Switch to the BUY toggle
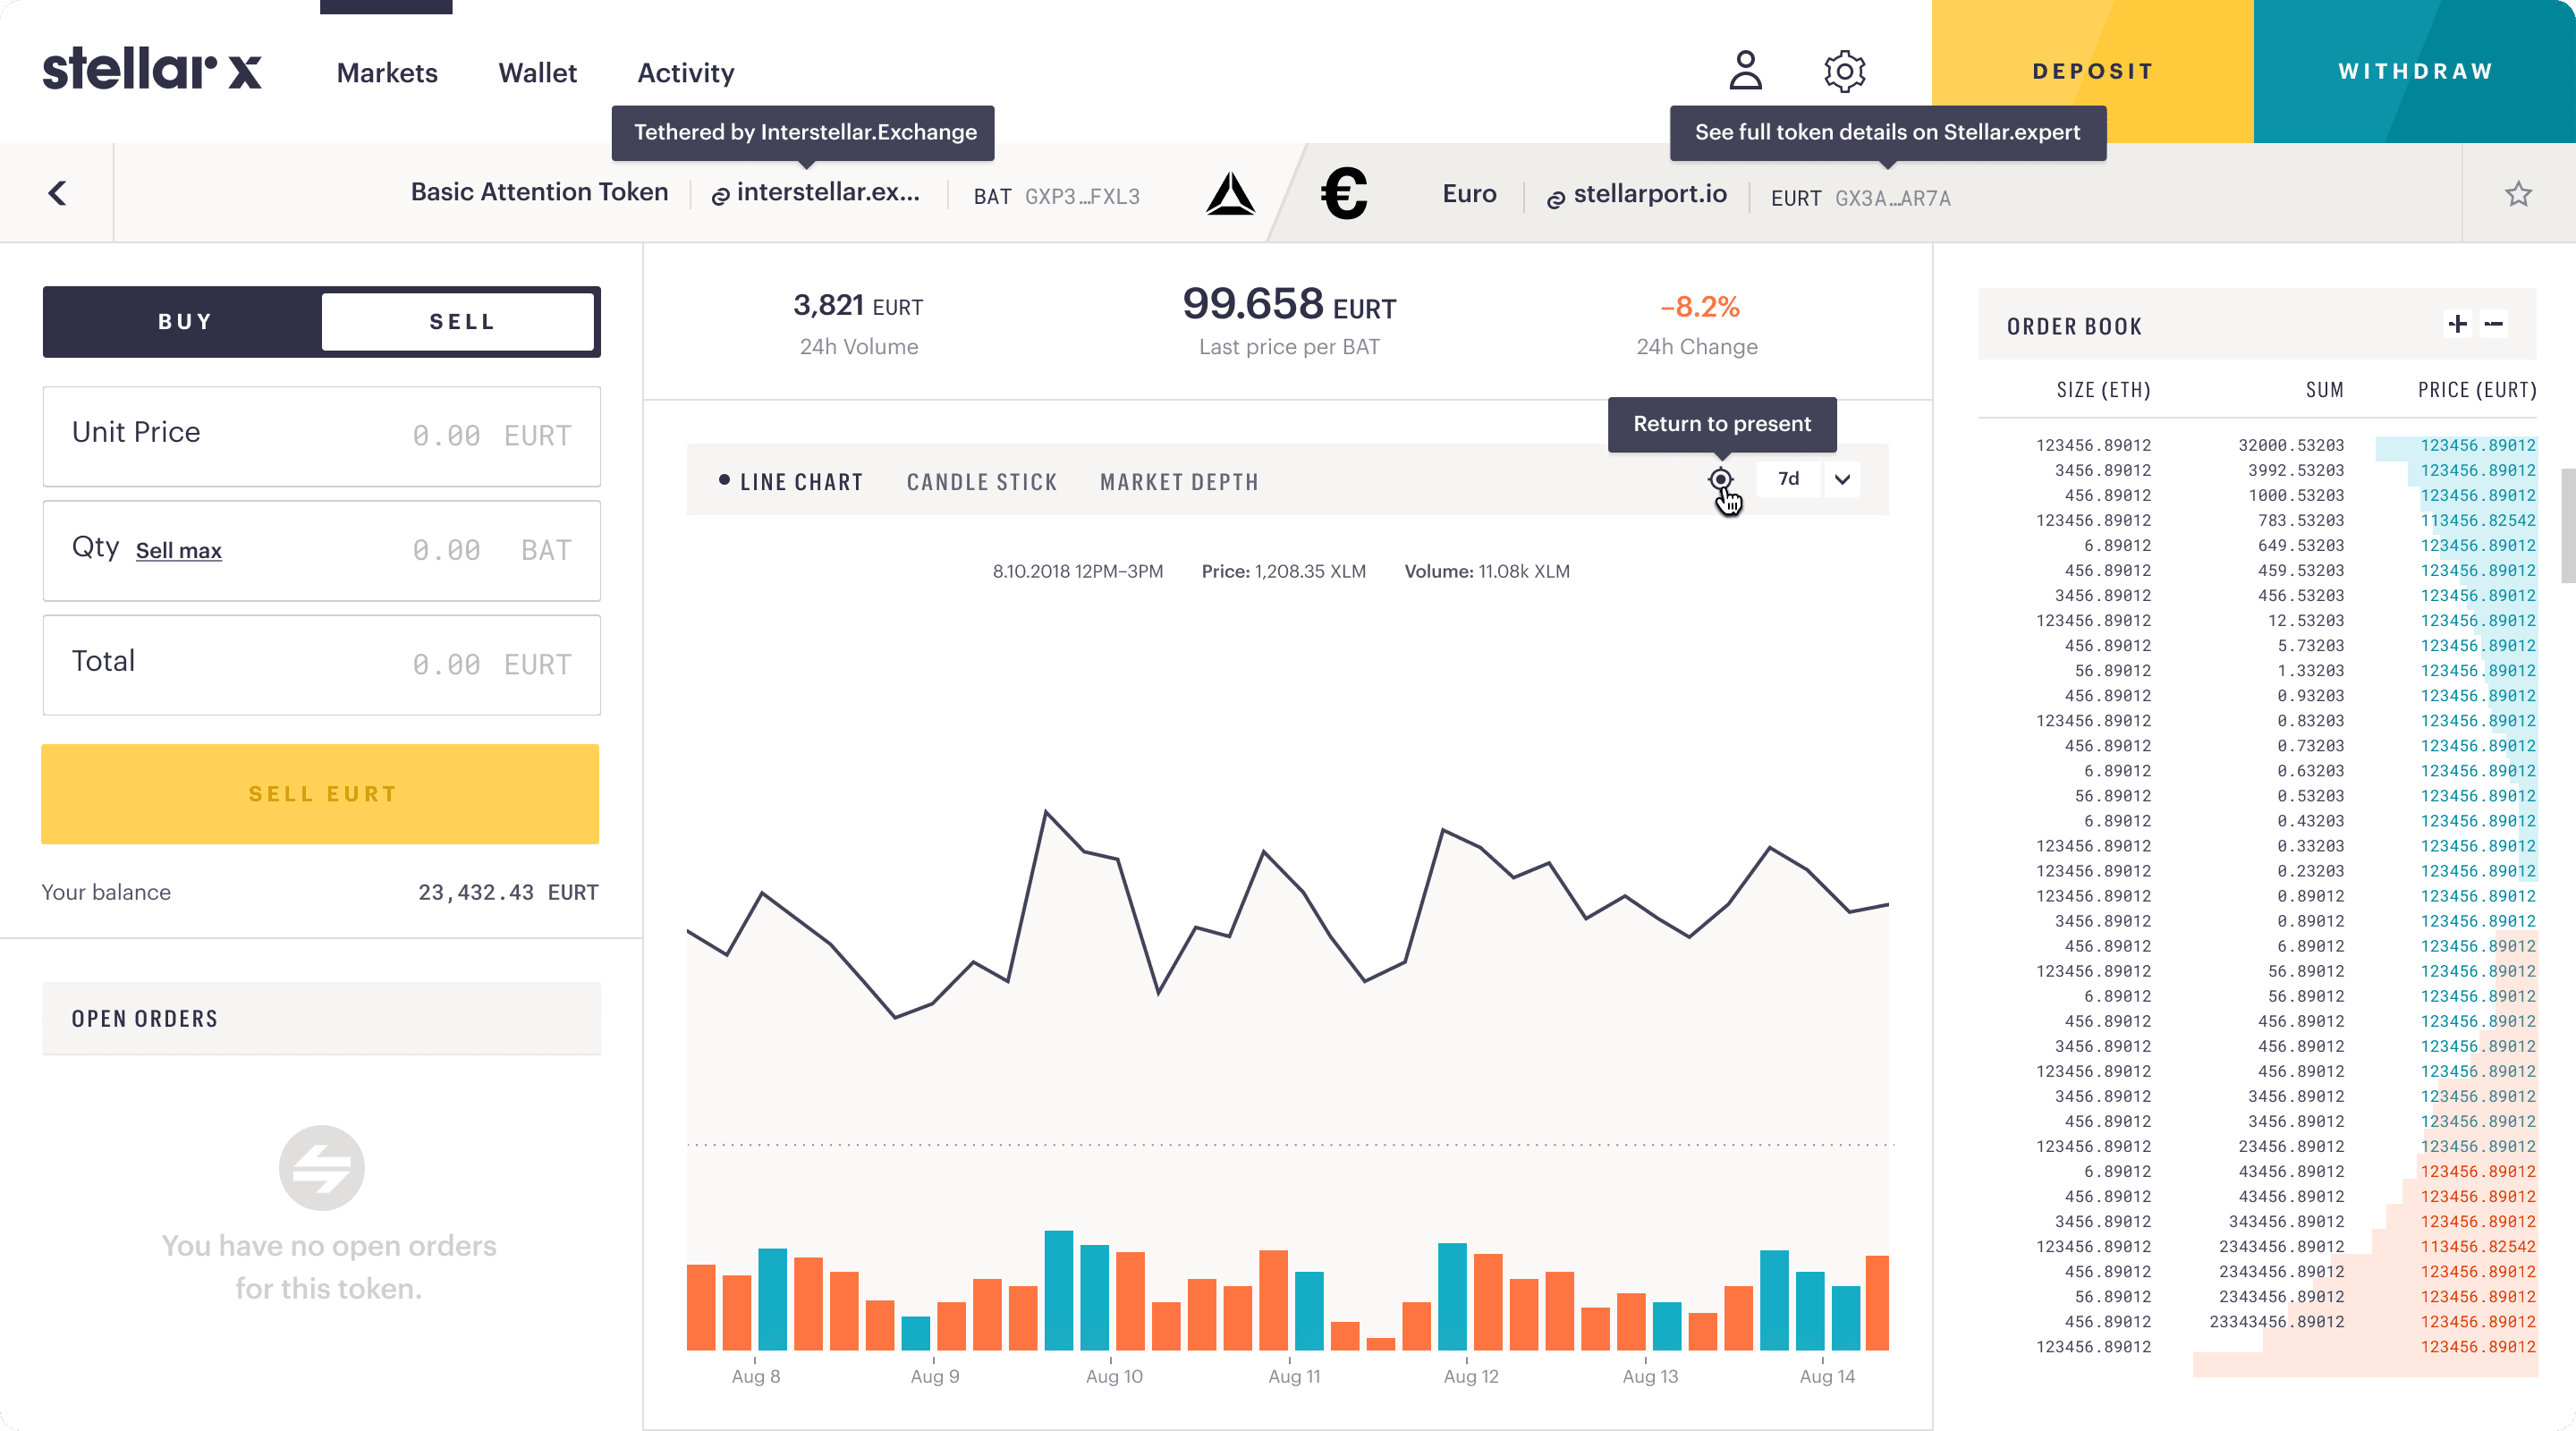2576x1431 pixels. point(185,322)
